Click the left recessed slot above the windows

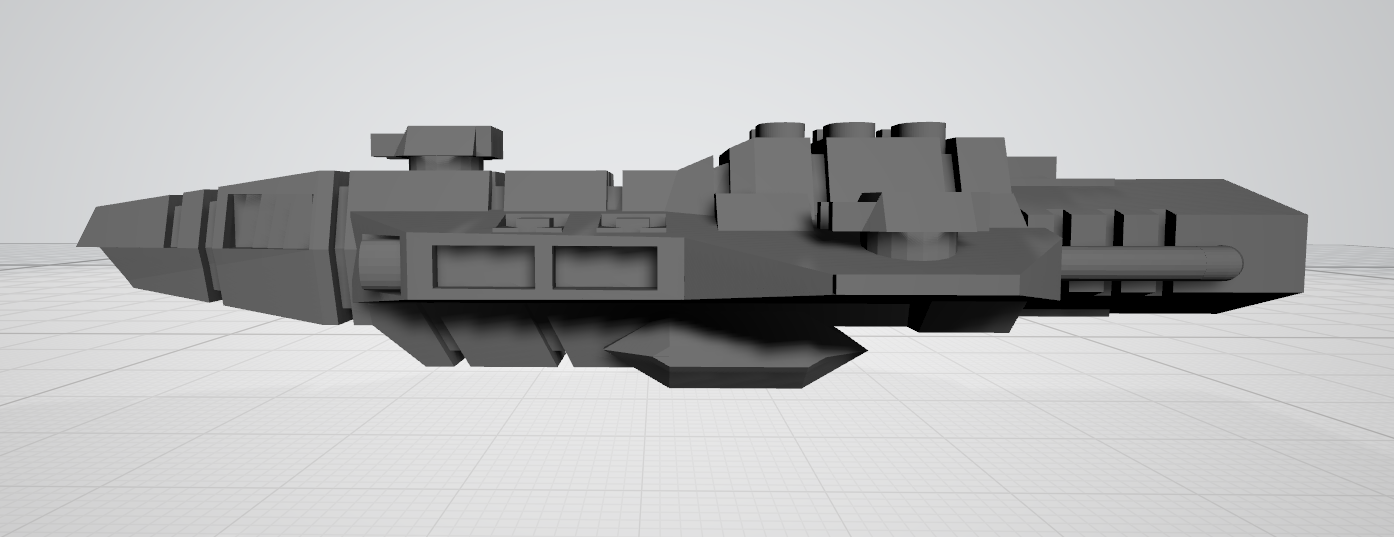pyautogui.click(x=528, y=222)
